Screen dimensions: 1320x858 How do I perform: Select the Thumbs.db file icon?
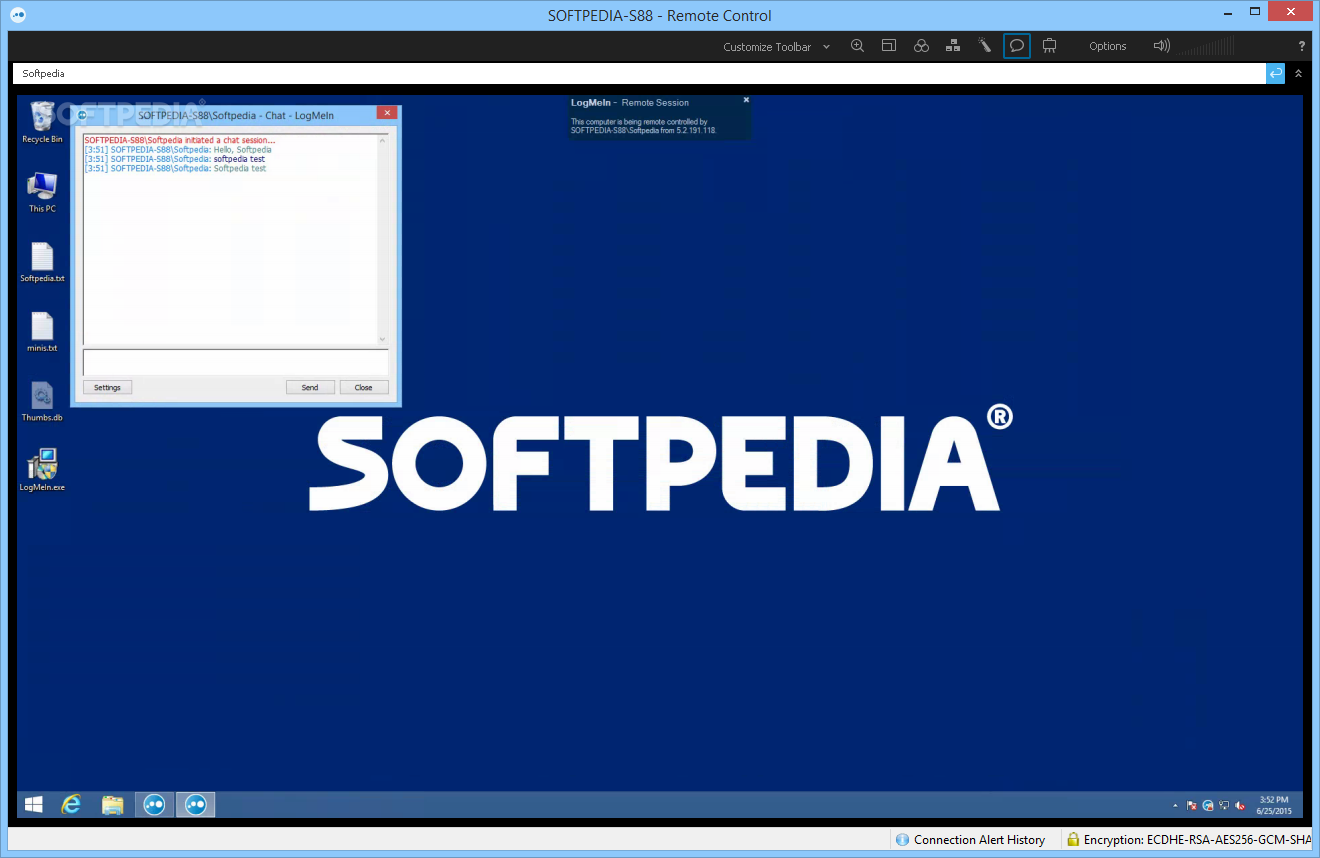[42, 402]
